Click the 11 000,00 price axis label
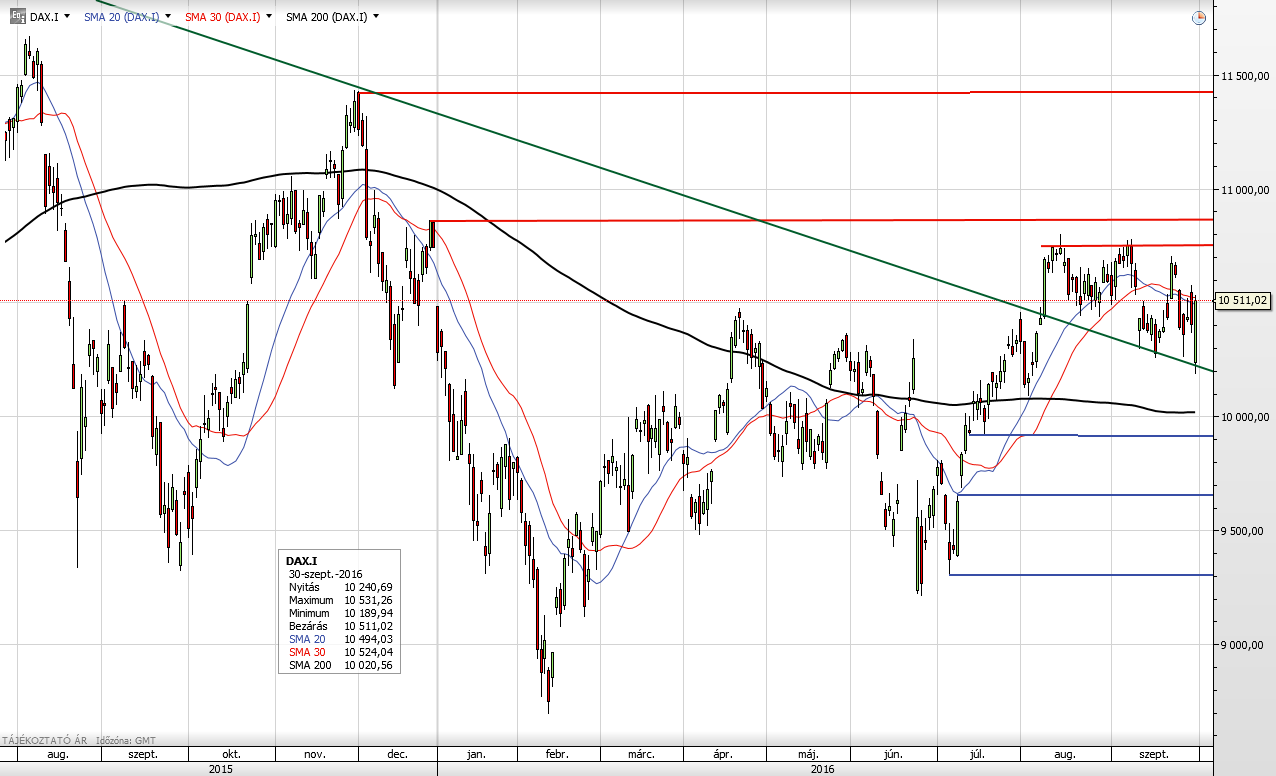 [x=1244, y=190]
